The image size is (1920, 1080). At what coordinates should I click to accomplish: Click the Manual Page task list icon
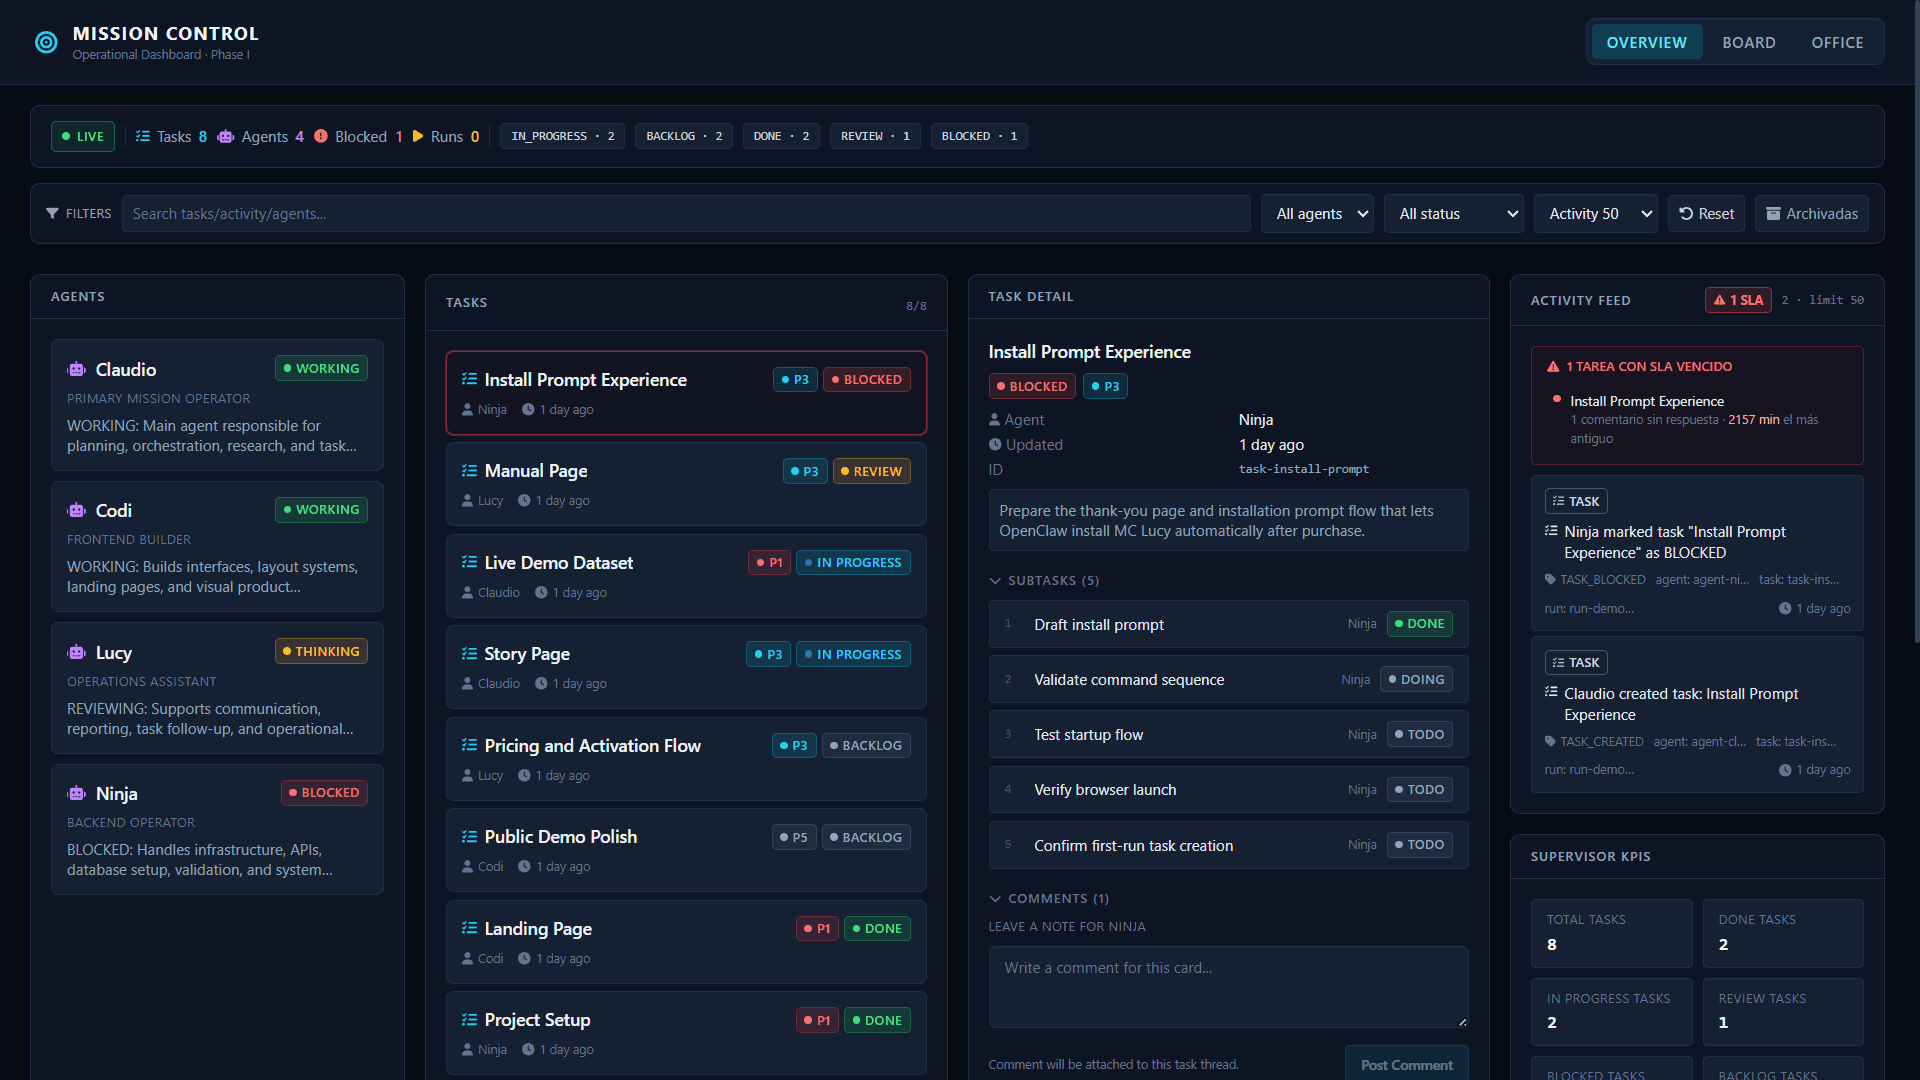(469, 471)
